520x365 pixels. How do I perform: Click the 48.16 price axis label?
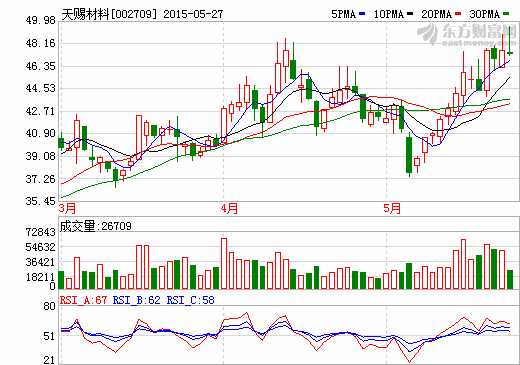click(x=41, y=43)
